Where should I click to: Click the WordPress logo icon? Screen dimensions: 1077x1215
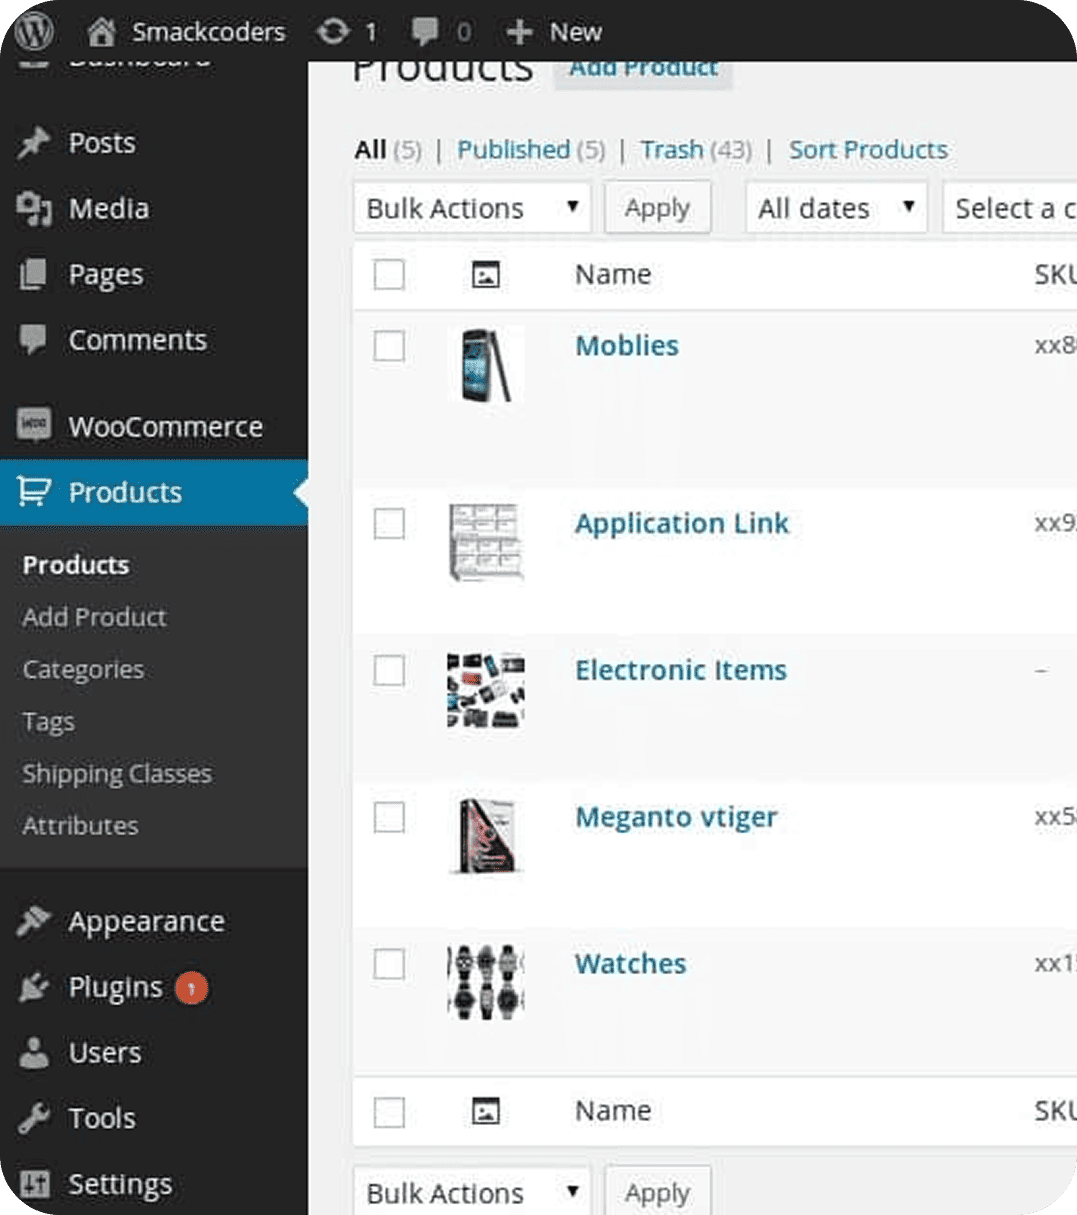(34, 32)
